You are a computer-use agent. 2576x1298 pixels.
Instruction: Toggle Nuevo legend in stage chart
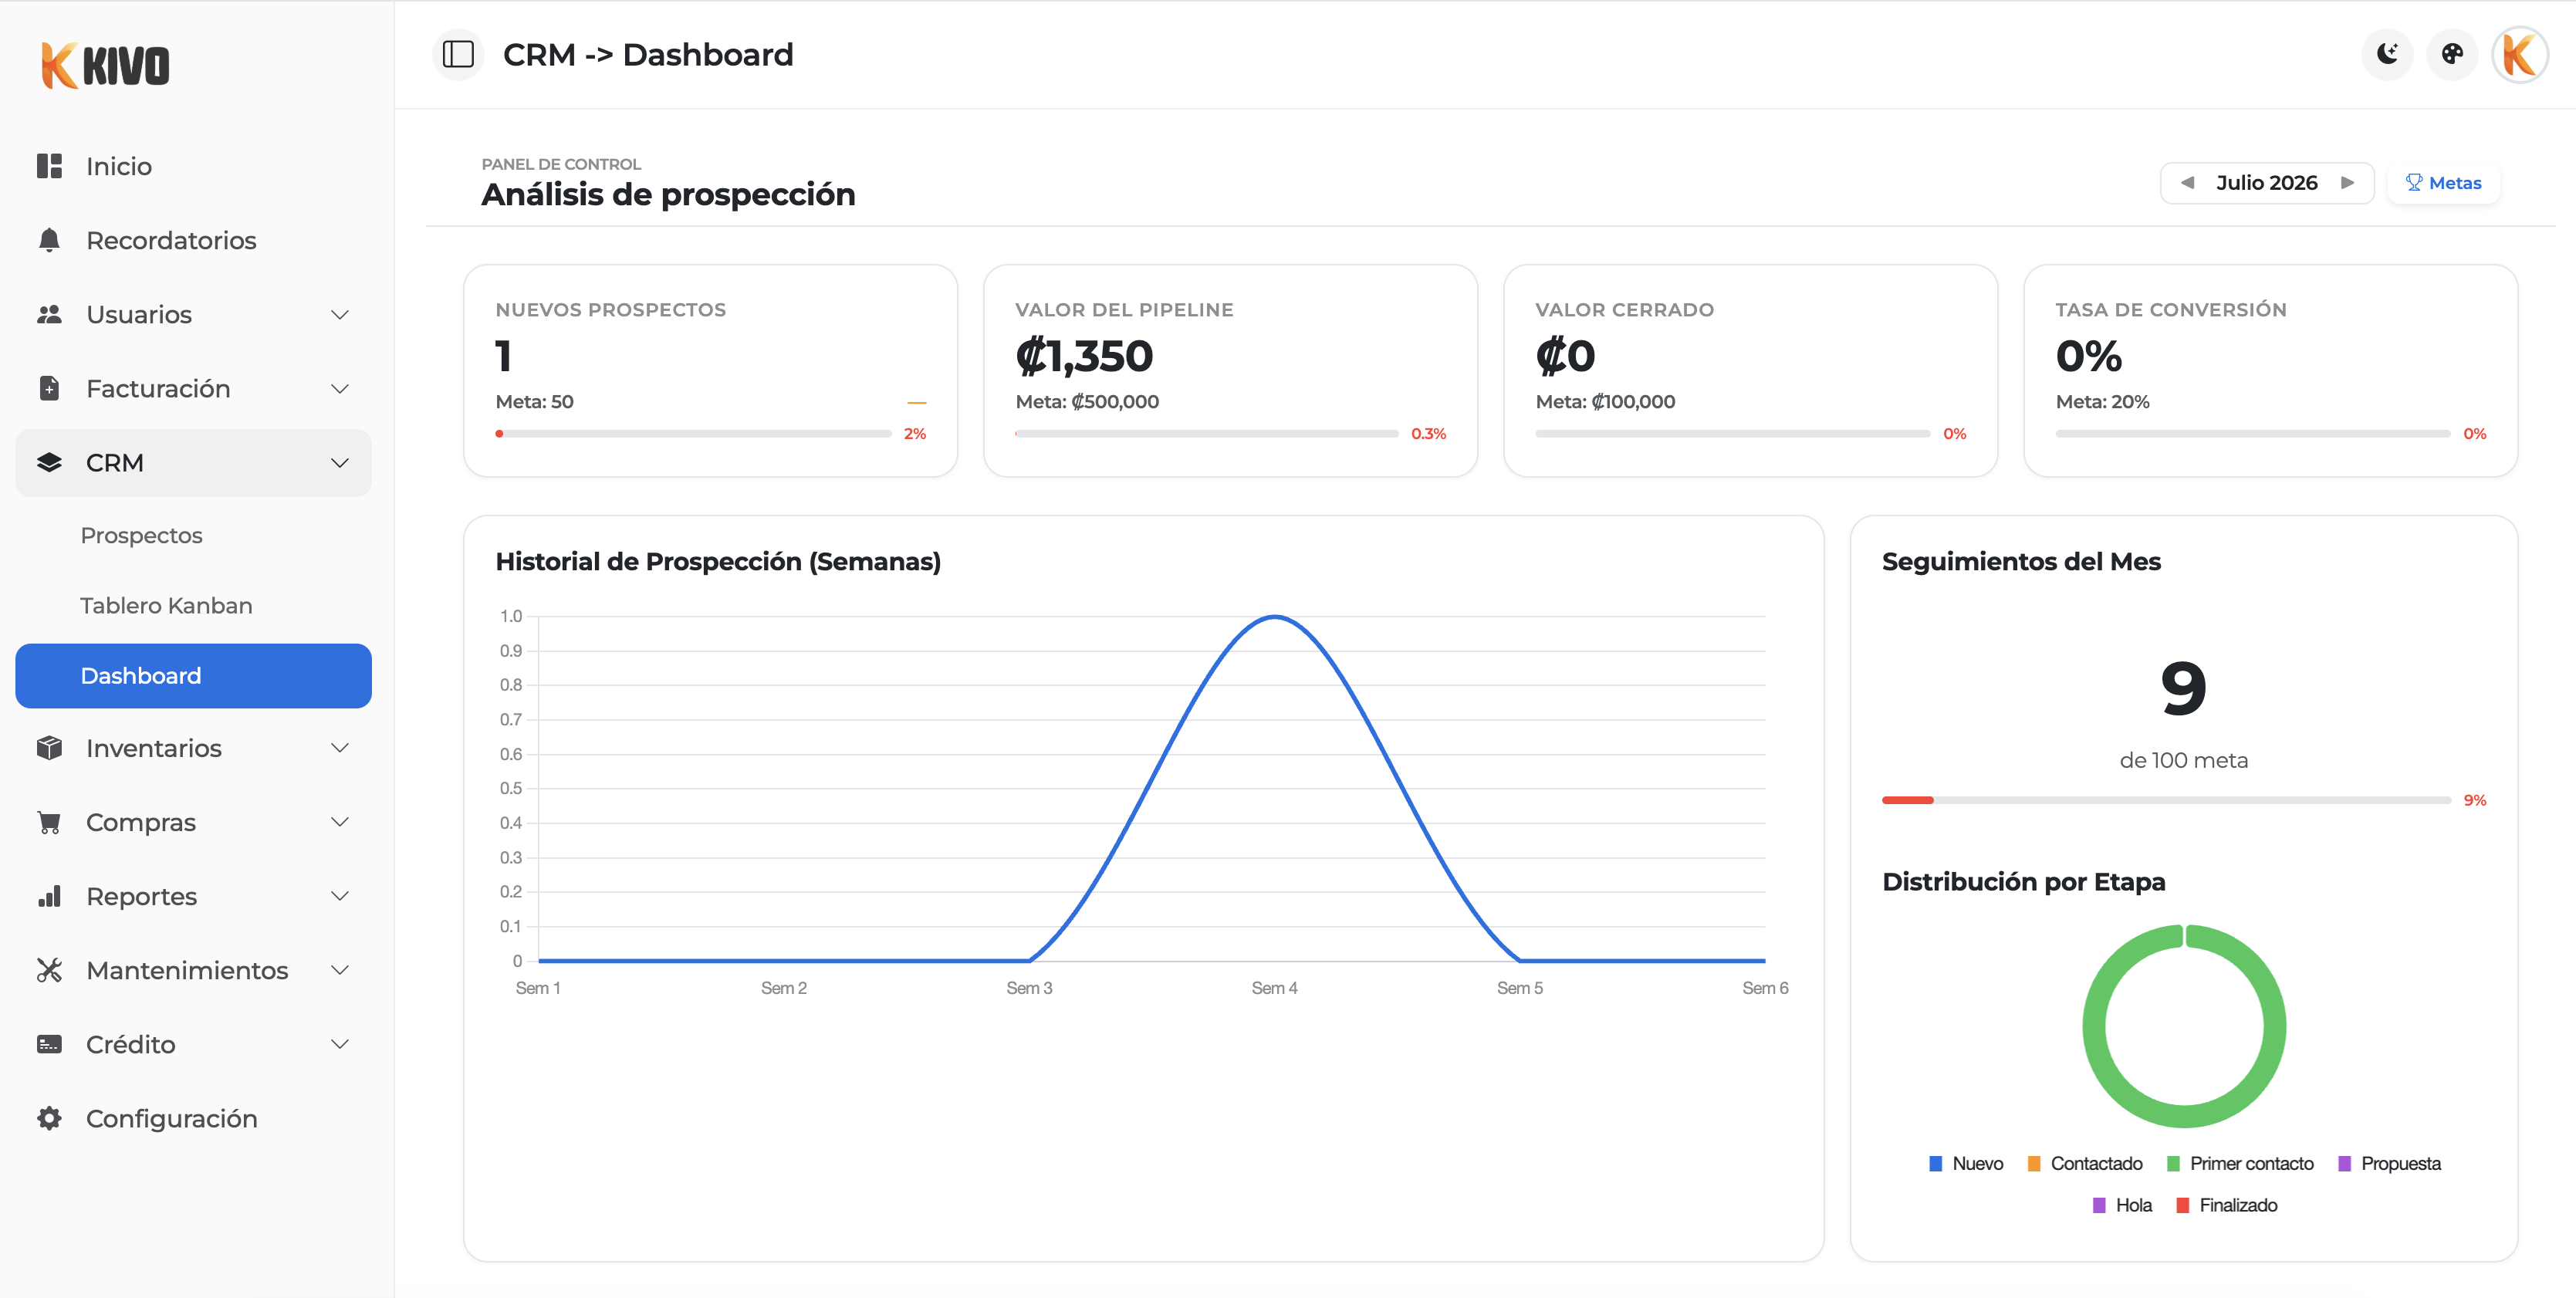coord(1965,1163)
